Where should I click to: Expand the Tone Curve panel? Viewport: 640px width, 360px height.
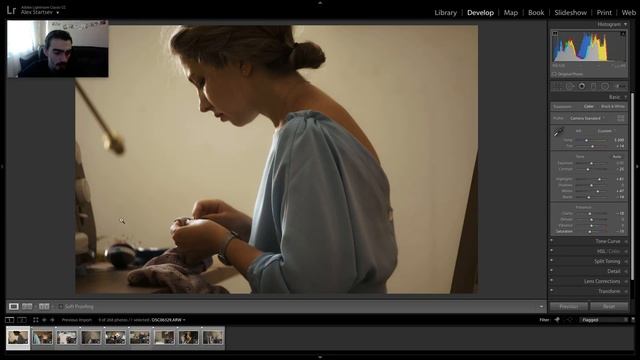(626, 241)
